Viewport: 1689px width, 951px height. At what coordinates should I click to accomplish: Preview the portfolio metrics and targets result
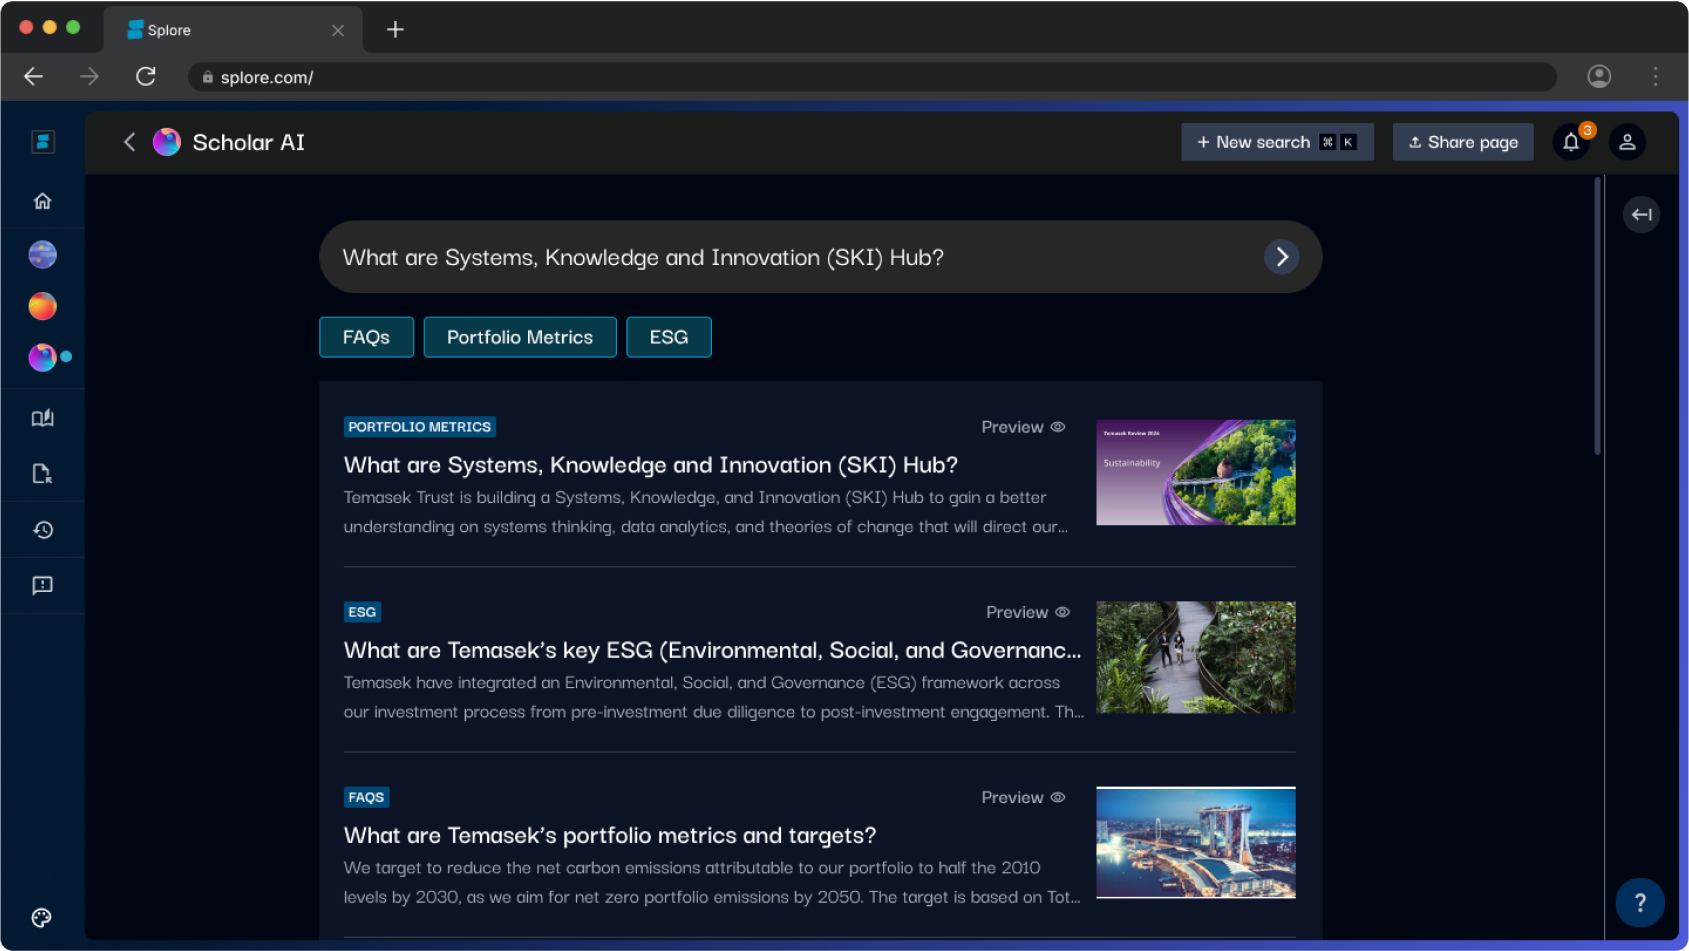[x=1023, y=797]
